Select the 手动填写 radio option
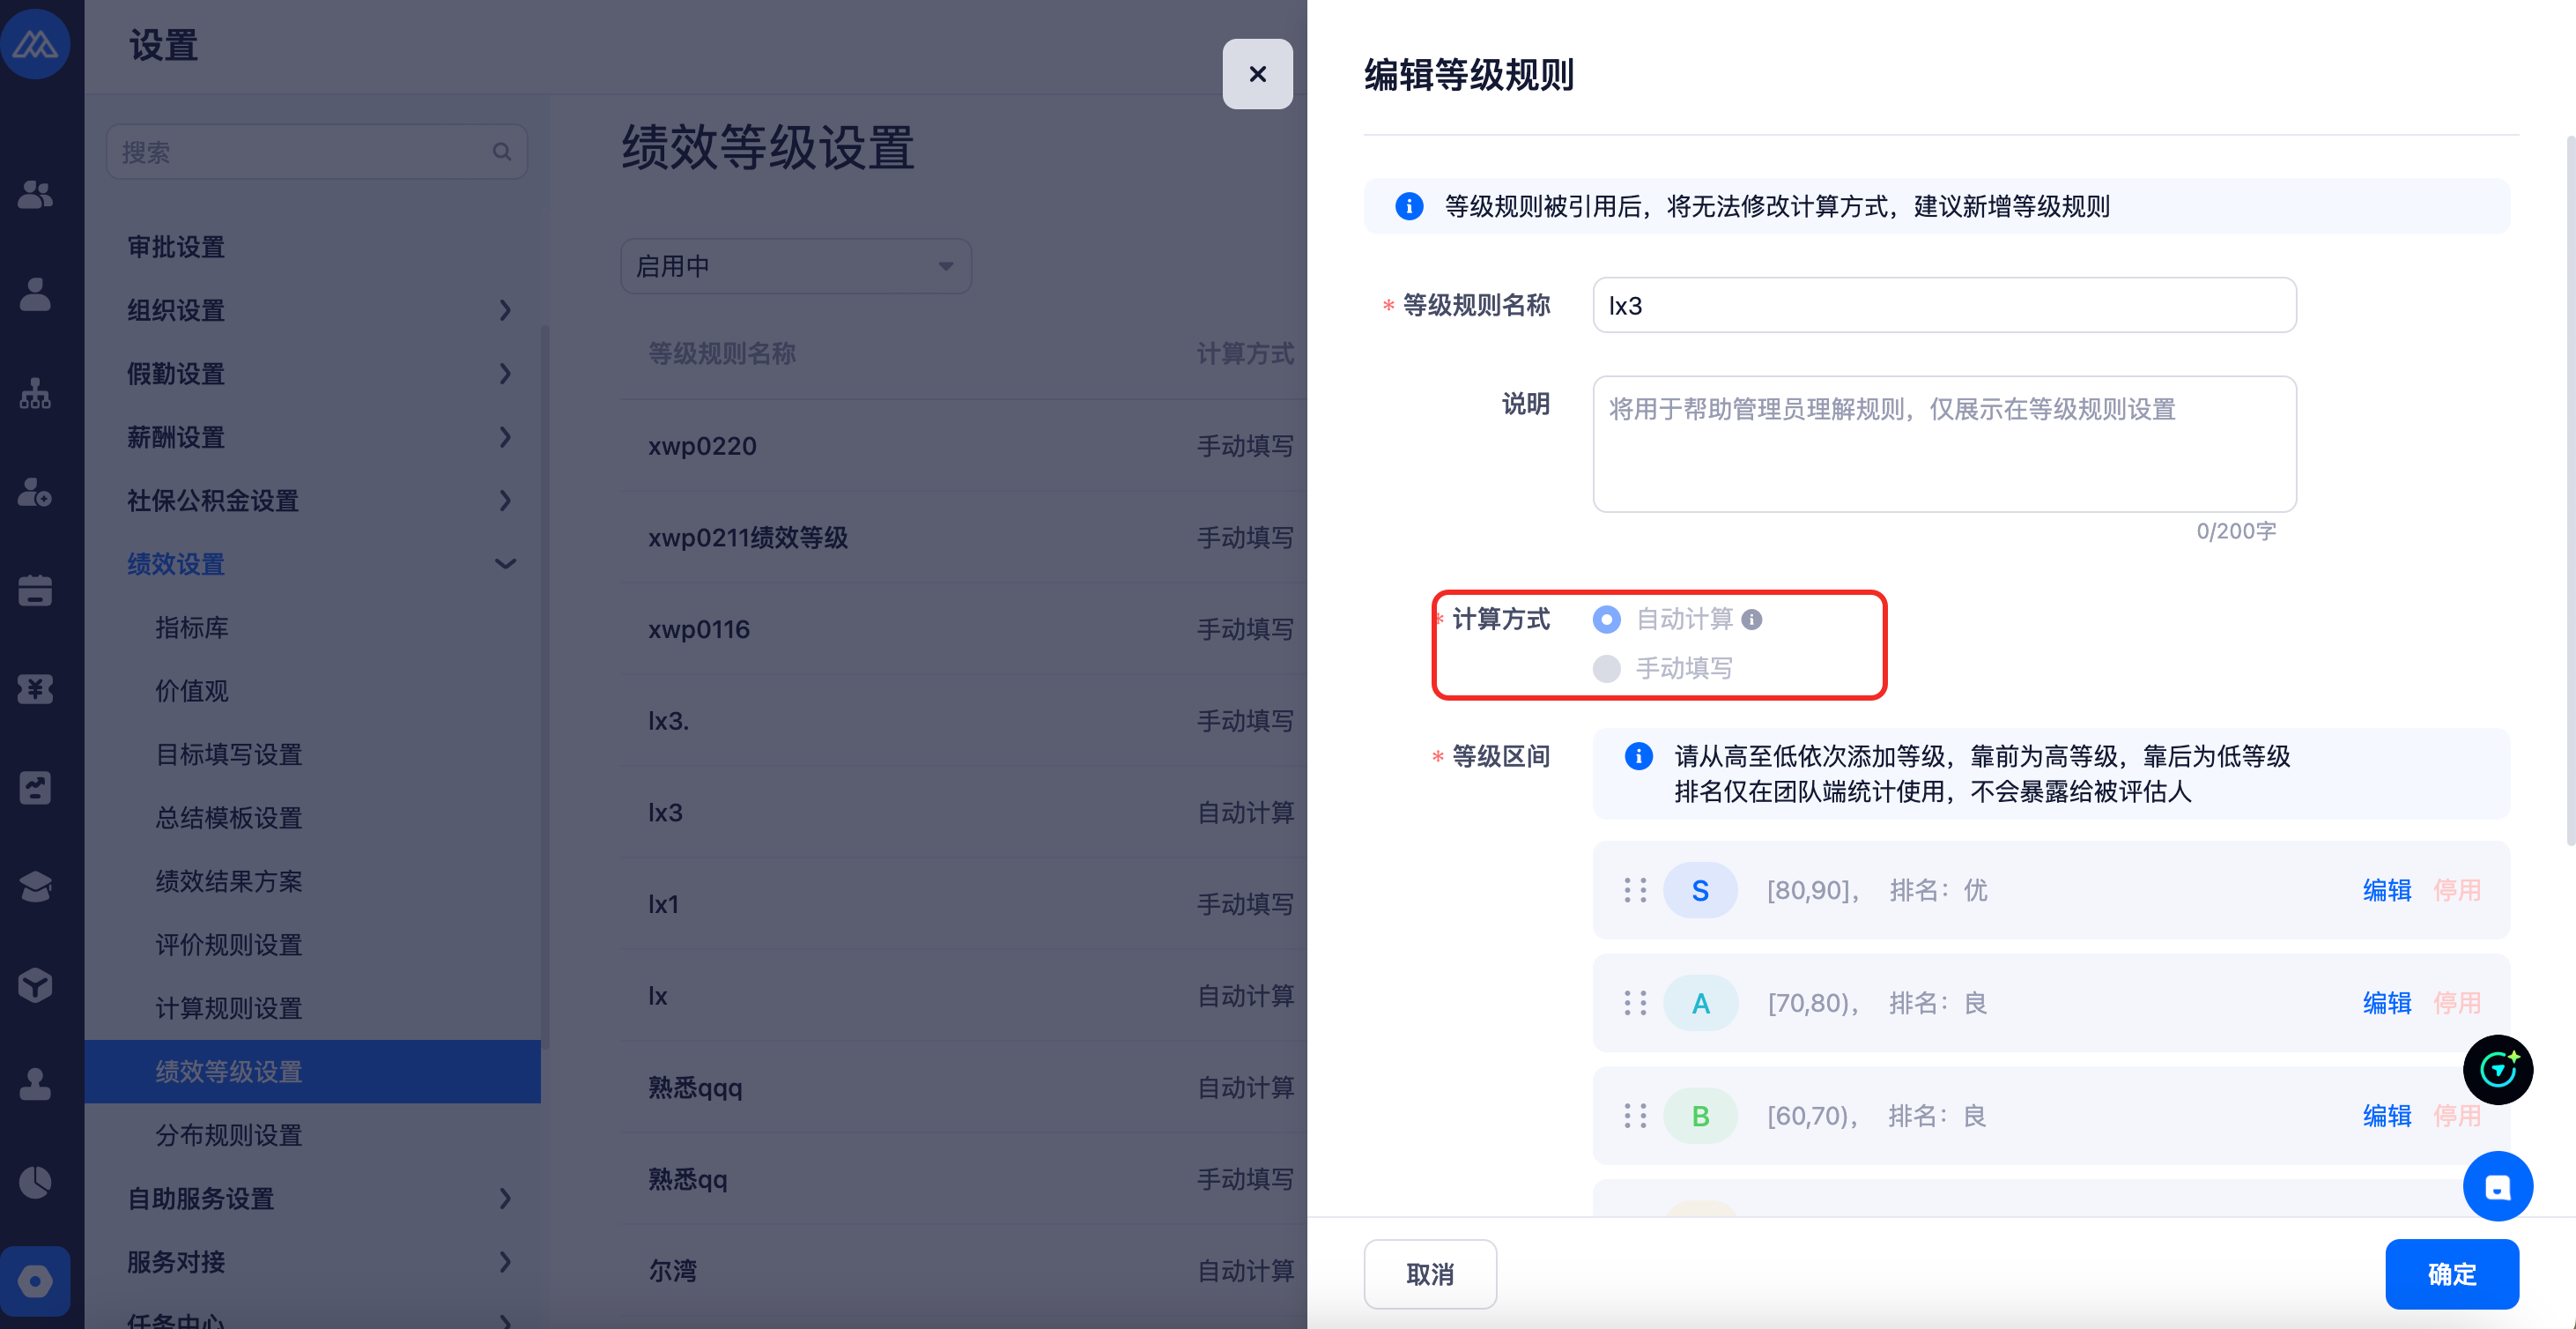The image size is (2576, 1329). pos(1606,668)
